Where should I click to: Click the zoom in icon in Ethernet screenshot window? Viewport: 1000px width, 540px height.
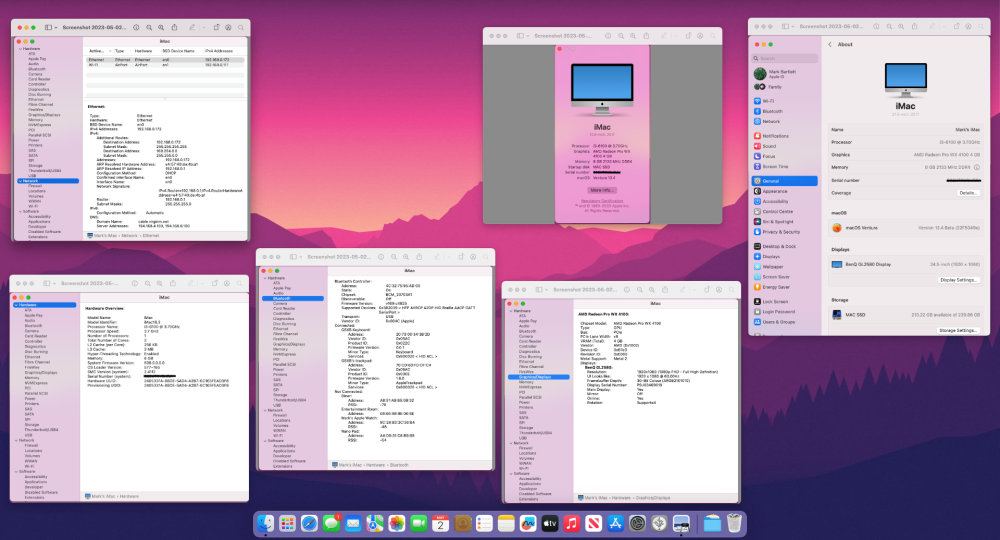161,27
